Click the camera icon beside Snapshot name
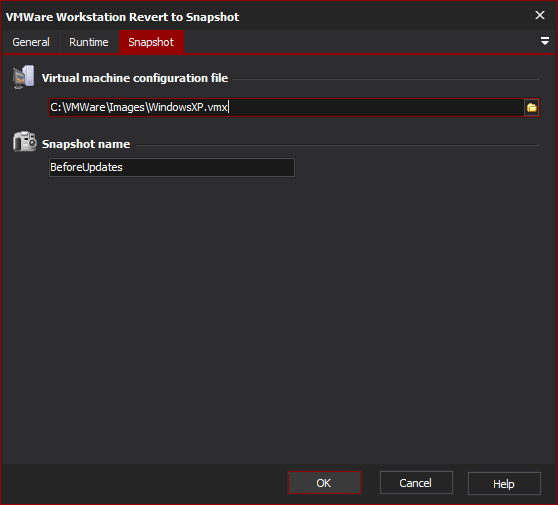 tap(24, 141)
